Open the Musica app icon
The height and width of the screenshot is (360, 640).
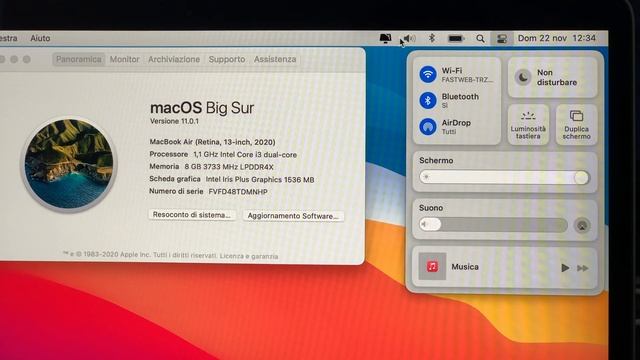[x=432, y=267]
